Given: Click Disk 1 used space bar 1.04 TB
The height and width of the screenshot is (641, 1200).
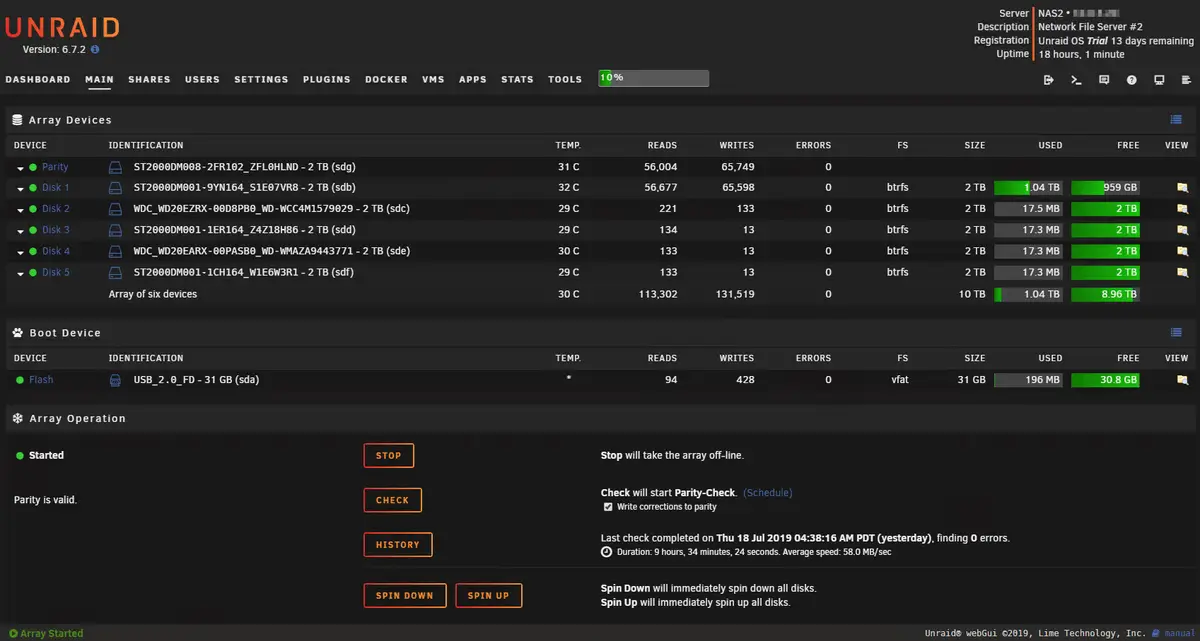Looking at the screenshot, I should 1029,188.
